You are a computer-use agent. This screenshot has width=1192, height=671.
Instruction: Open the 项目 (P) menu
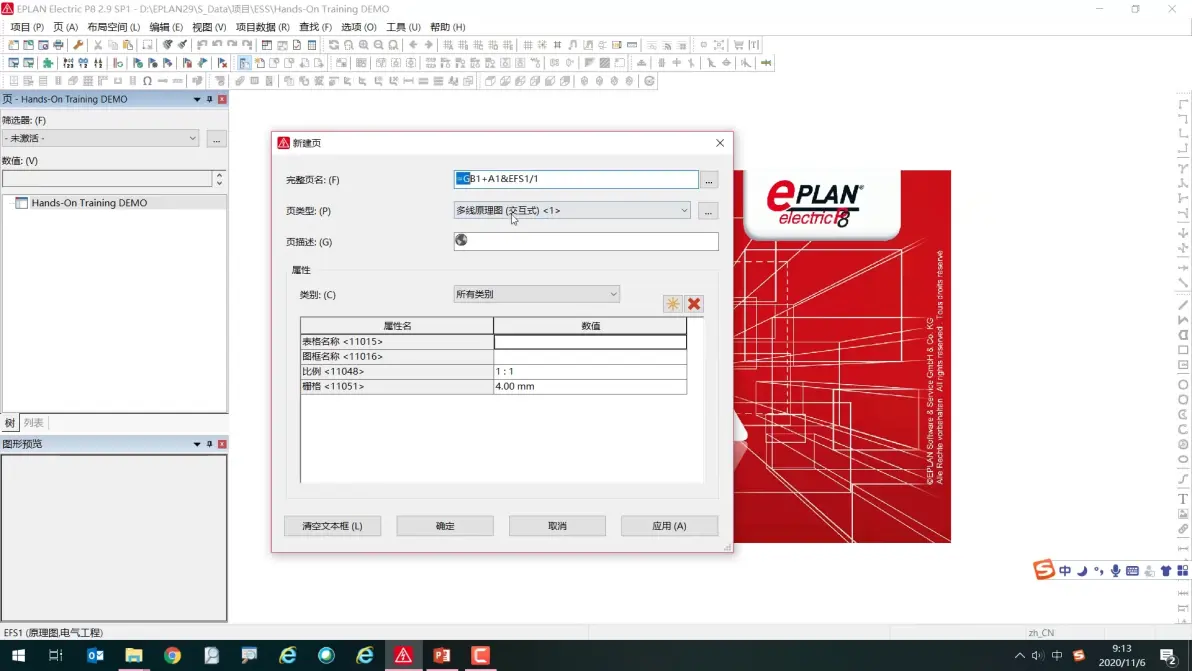click(x=27, y=27)
